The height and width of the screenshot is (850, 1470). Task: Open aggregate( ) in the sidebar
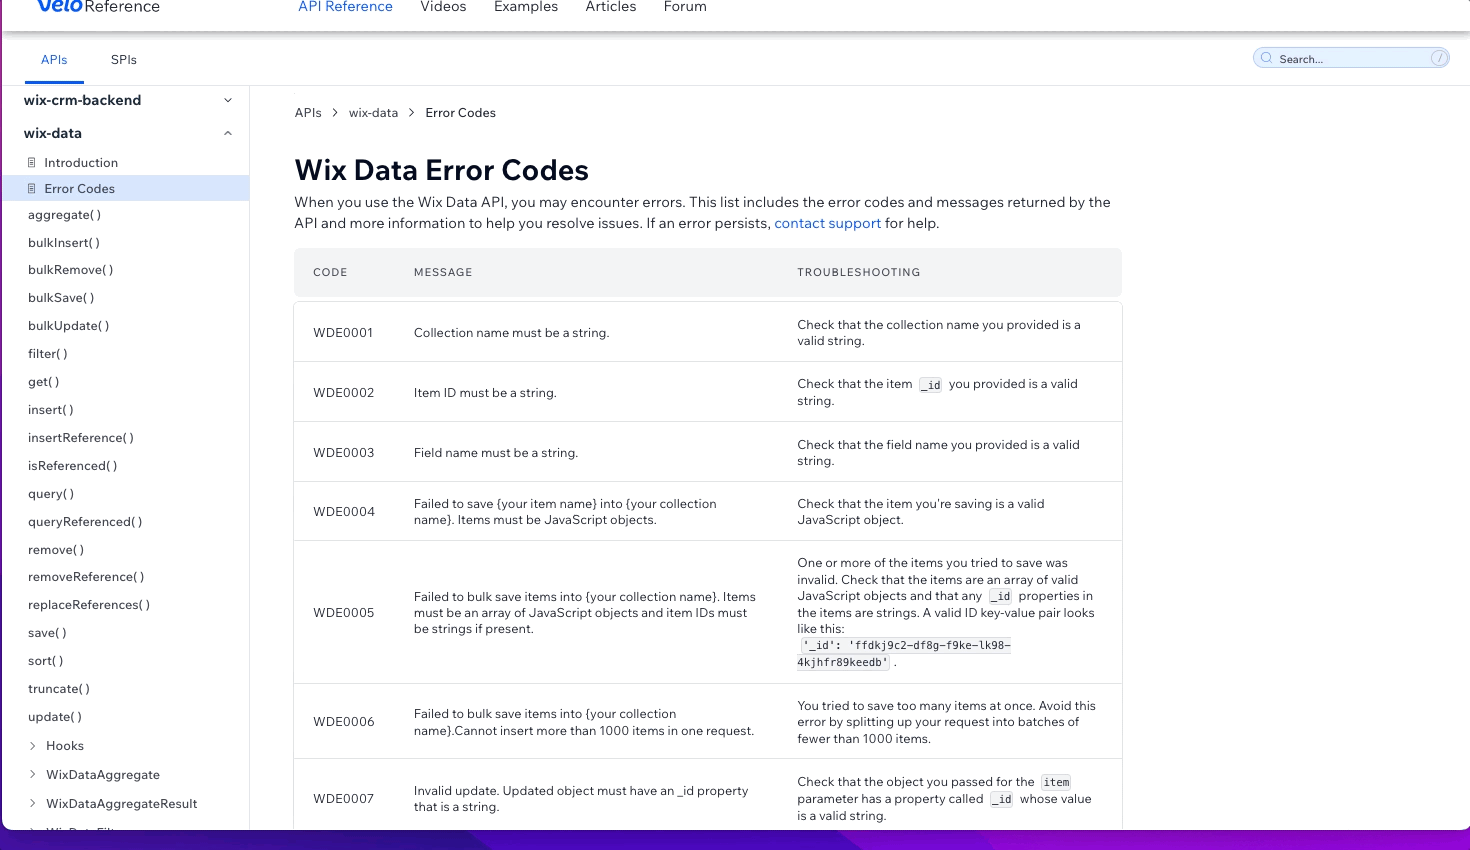click(64, 215)
